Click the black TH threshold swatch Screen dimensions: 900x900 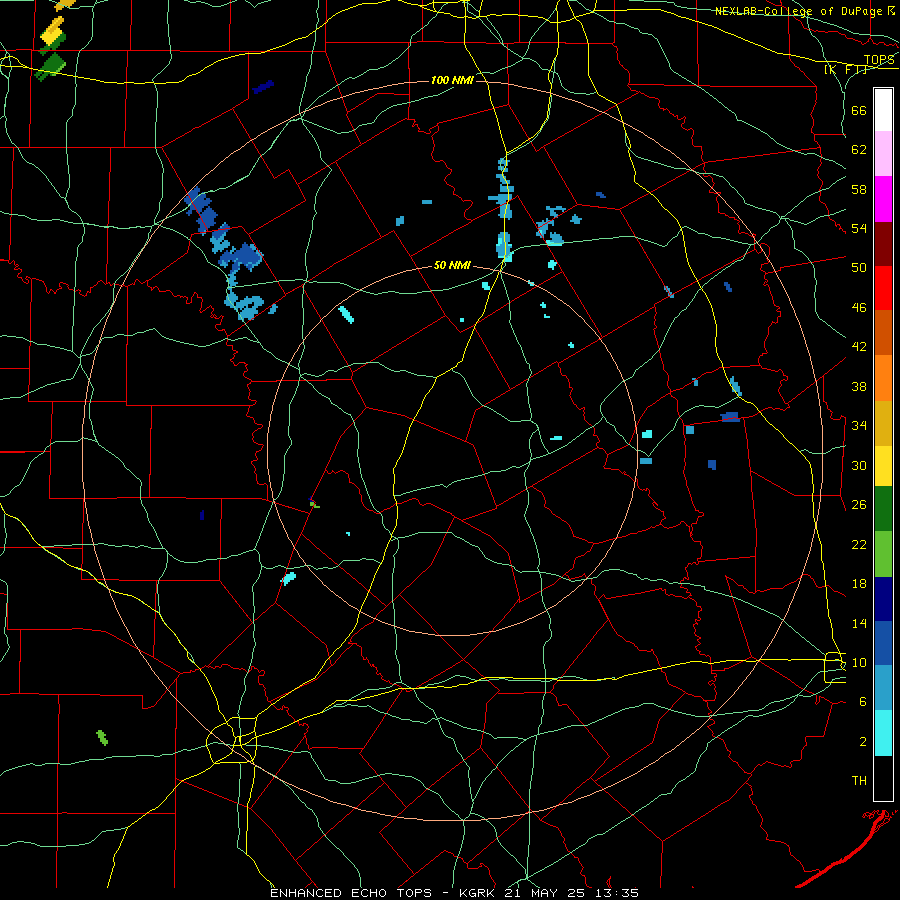[x=883, y=778]
